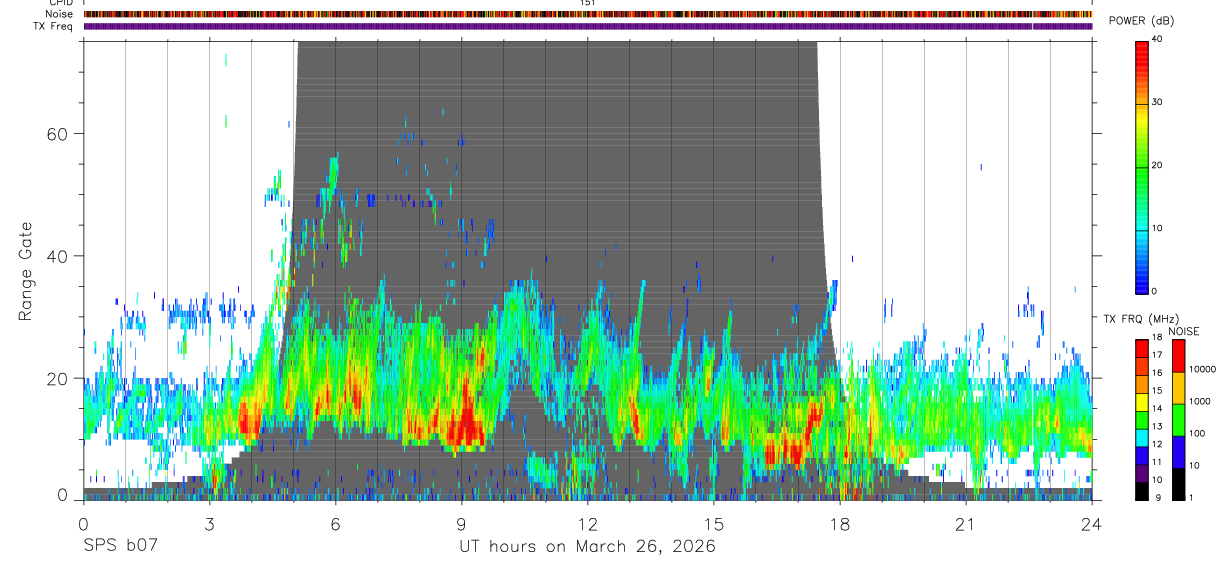Click the SPS b07 beam label
The width and height of the screenshot is (1228, 567).
tap(119, 547)
